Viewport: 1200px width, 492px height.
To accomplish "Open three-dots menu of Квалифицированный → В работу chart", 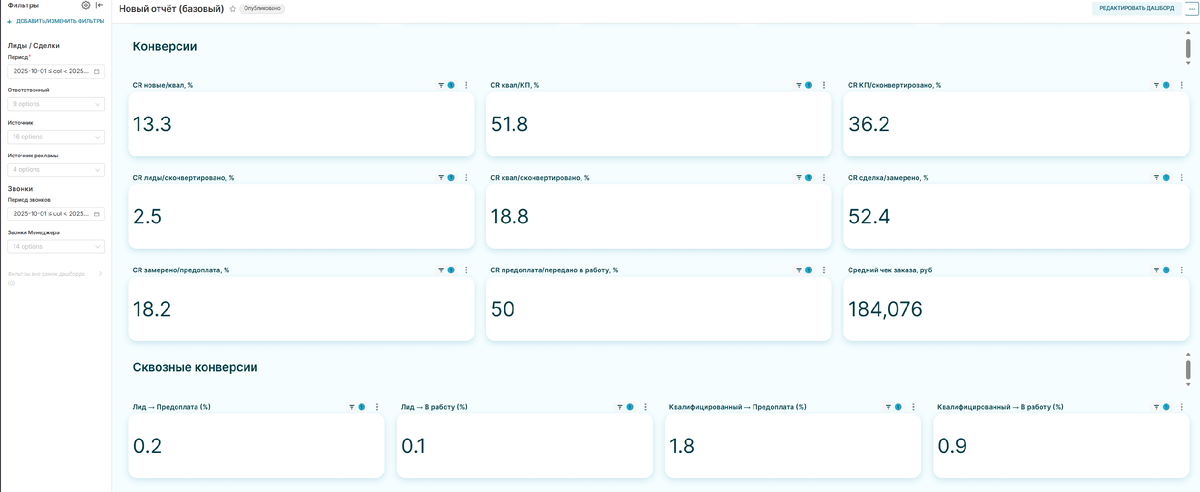I will click(1181, 407).
